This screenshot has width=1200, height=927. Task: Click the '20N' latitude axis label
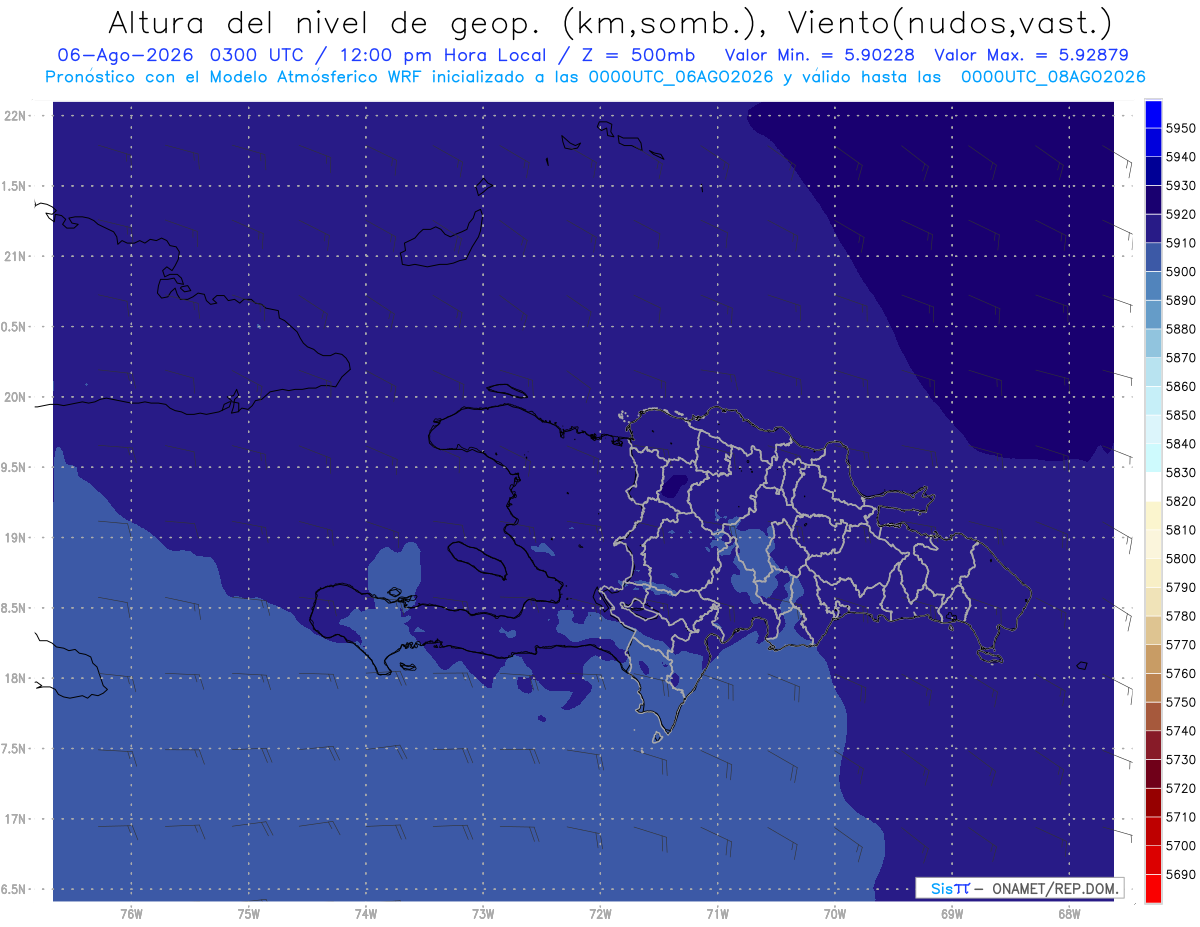pos(15,397)
